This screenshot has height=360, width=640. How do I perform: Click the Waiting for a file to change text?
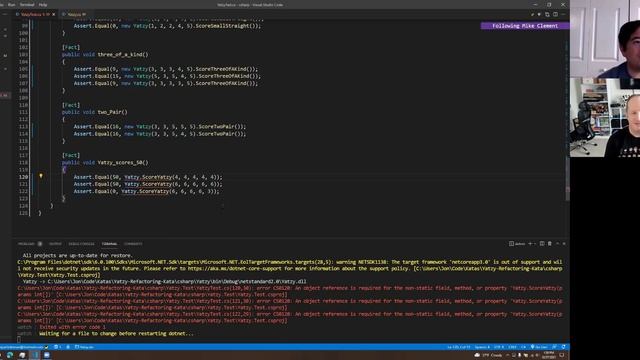pyautogui.click(x=116, y=333)
